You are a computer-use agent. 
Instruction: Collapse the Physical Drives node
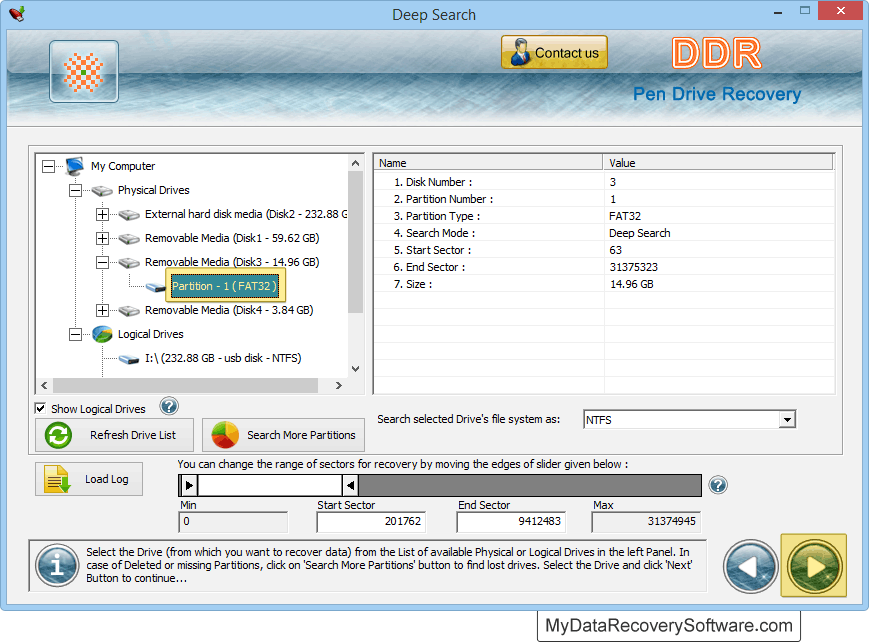[x=75, y=191]
